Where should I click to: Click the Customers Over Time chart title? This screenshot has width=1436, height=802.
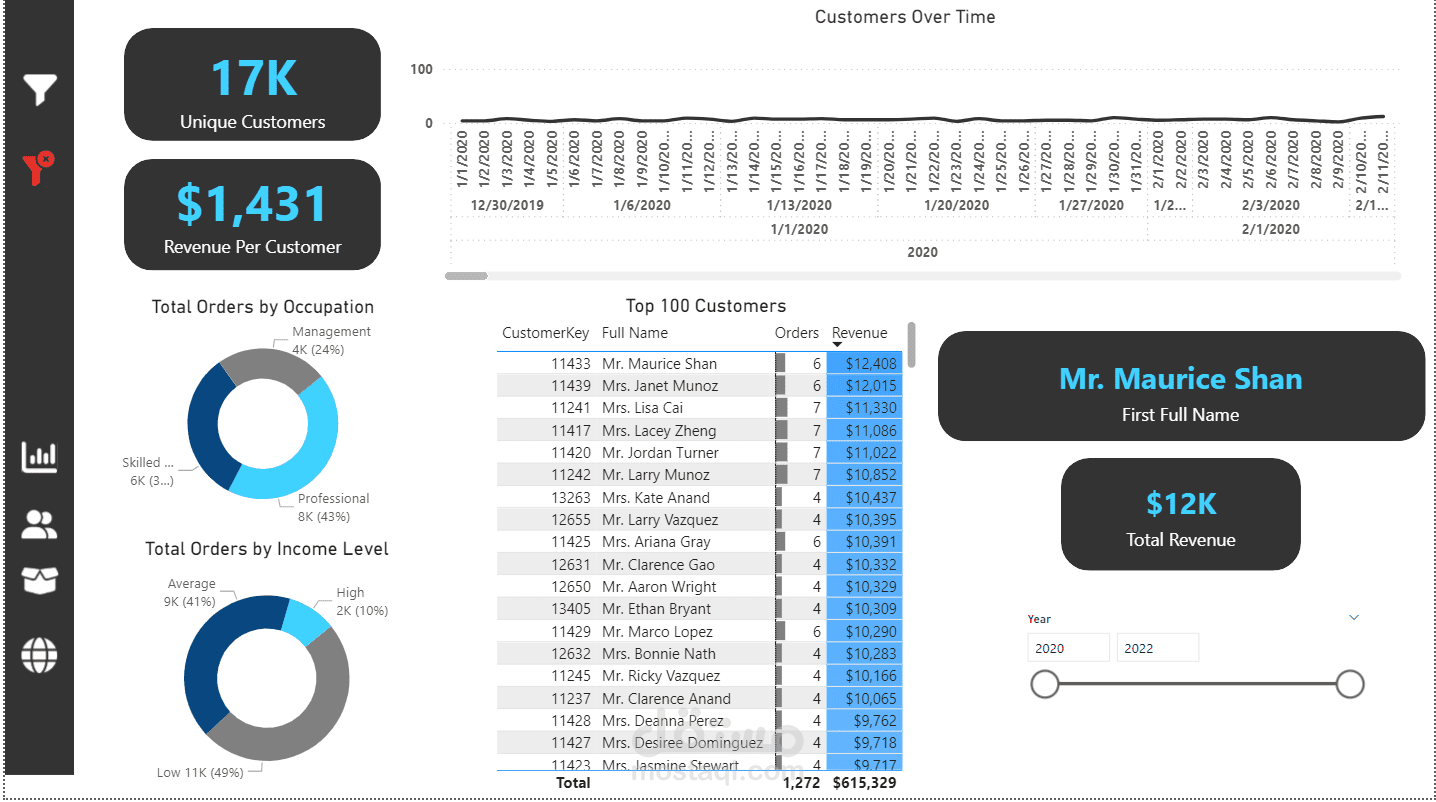(905, 17)
